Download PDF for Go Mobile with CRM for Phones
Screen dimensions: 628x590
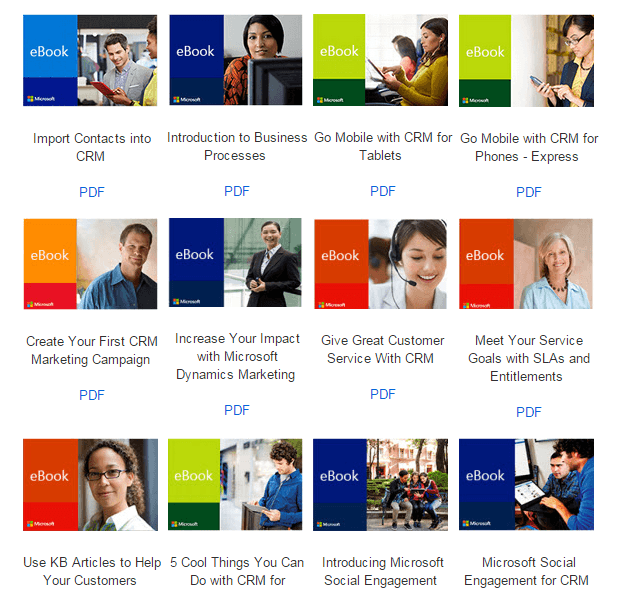(x=529, y=192)
